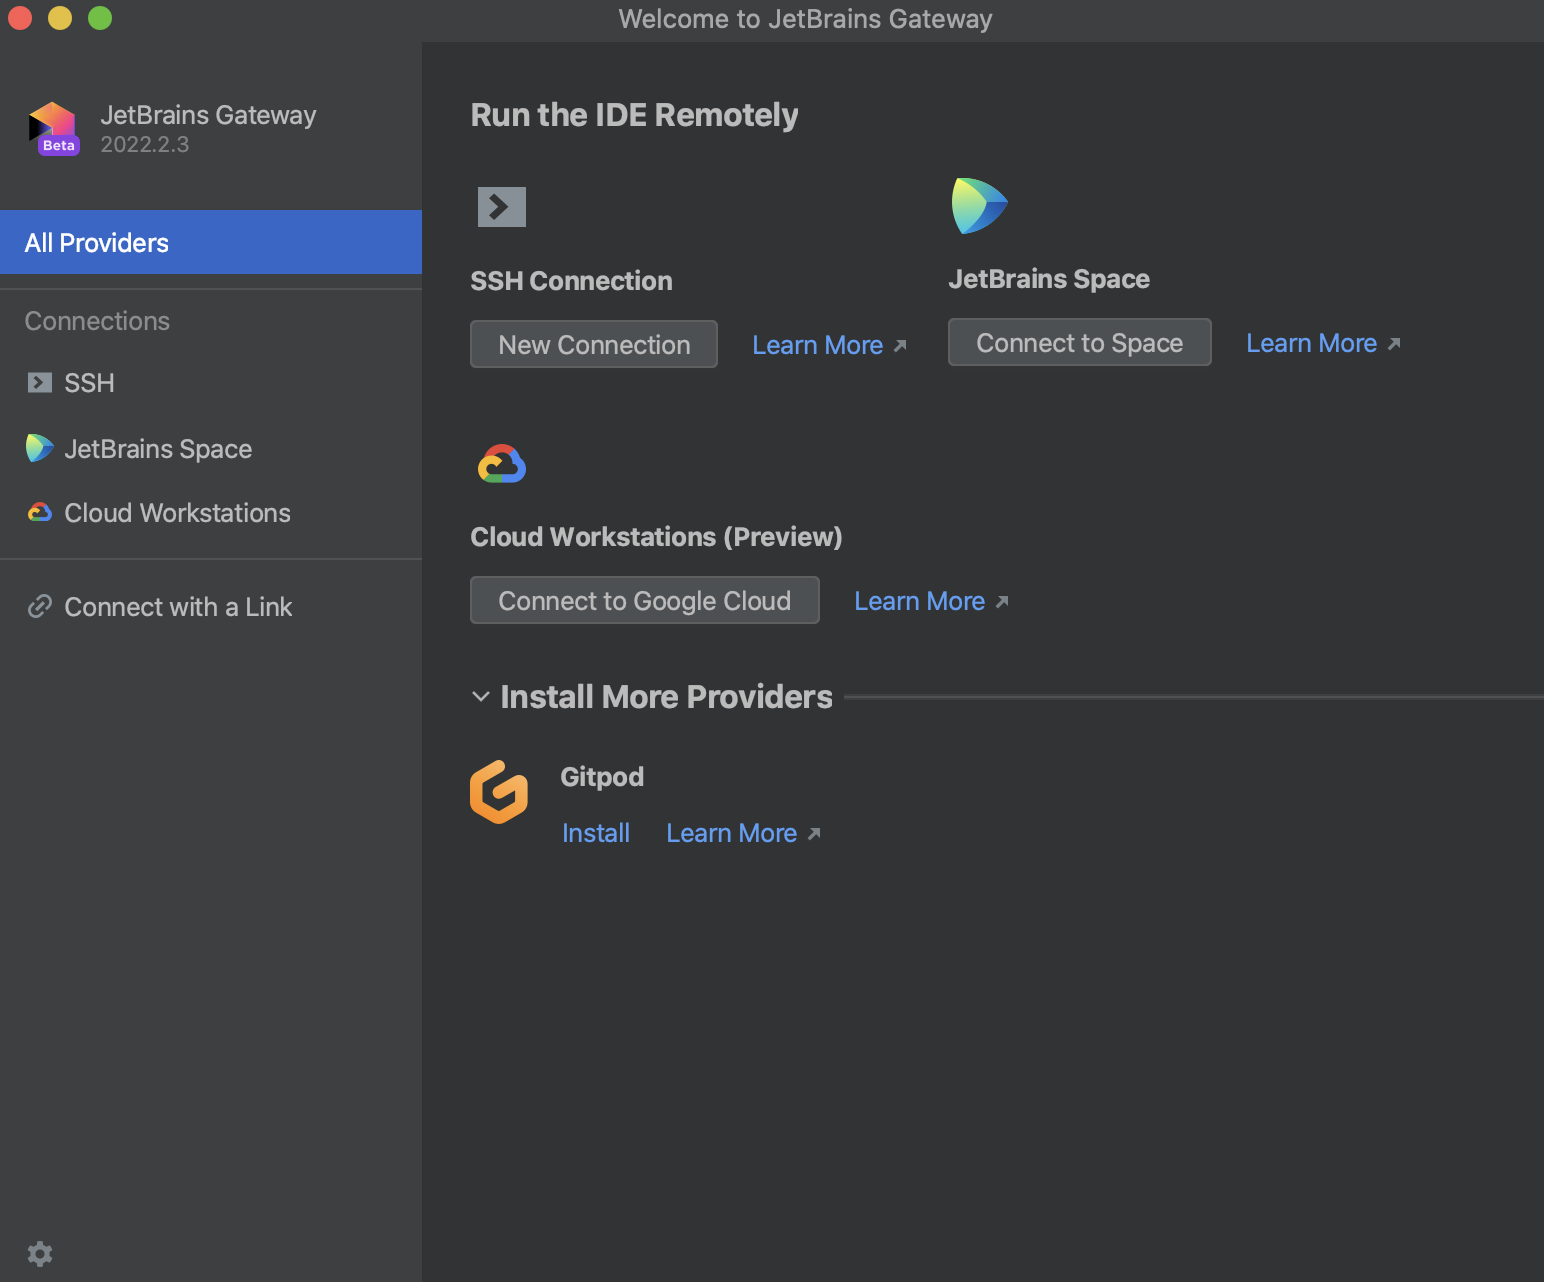Click the SSH icon in sidebar
The width and height of the screenshot is (1544, 1282).
[x=40, y=383]
